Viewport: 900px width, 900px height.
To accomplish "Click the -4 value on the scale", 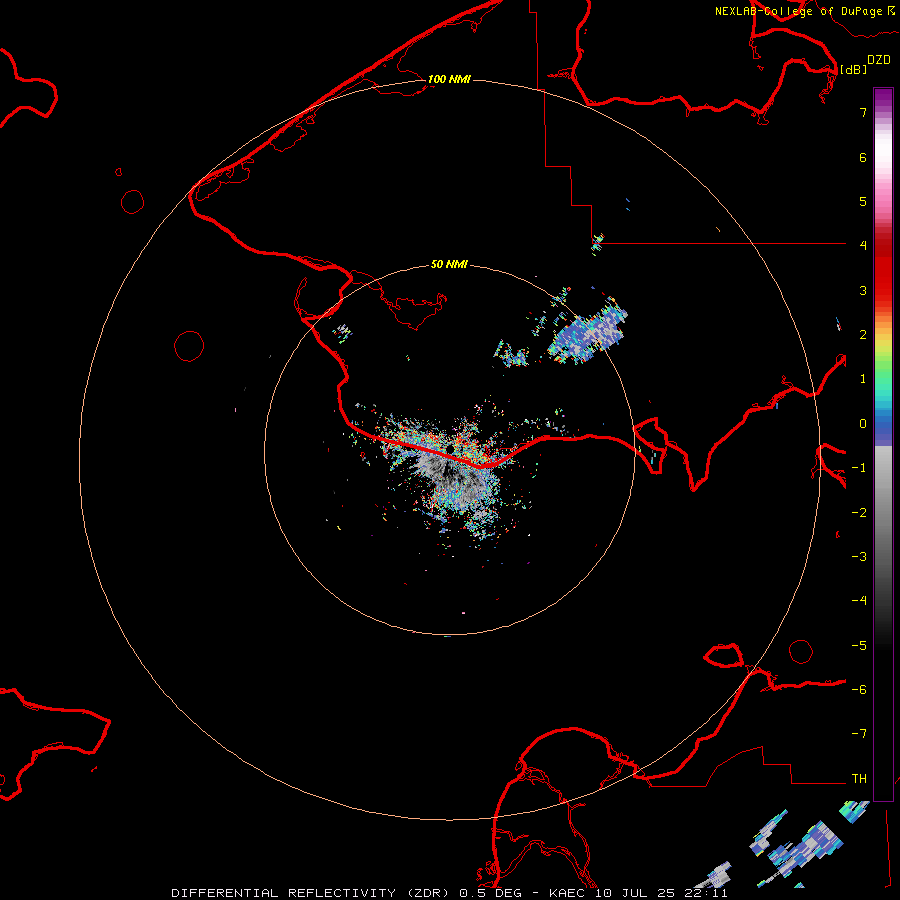I will coord(859,601).
